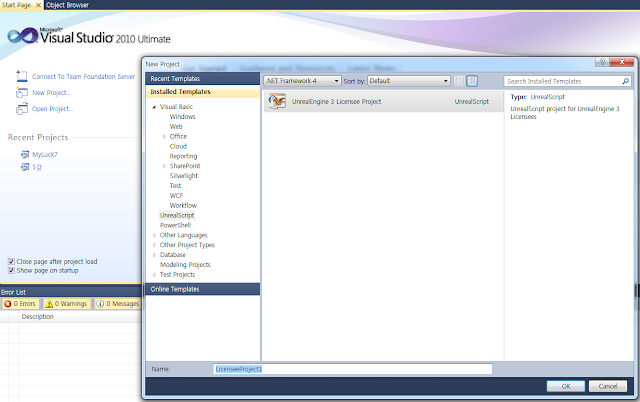Select Test under Visual Basic
Viewport: 640px width, 402px height.
coord(175,186)
